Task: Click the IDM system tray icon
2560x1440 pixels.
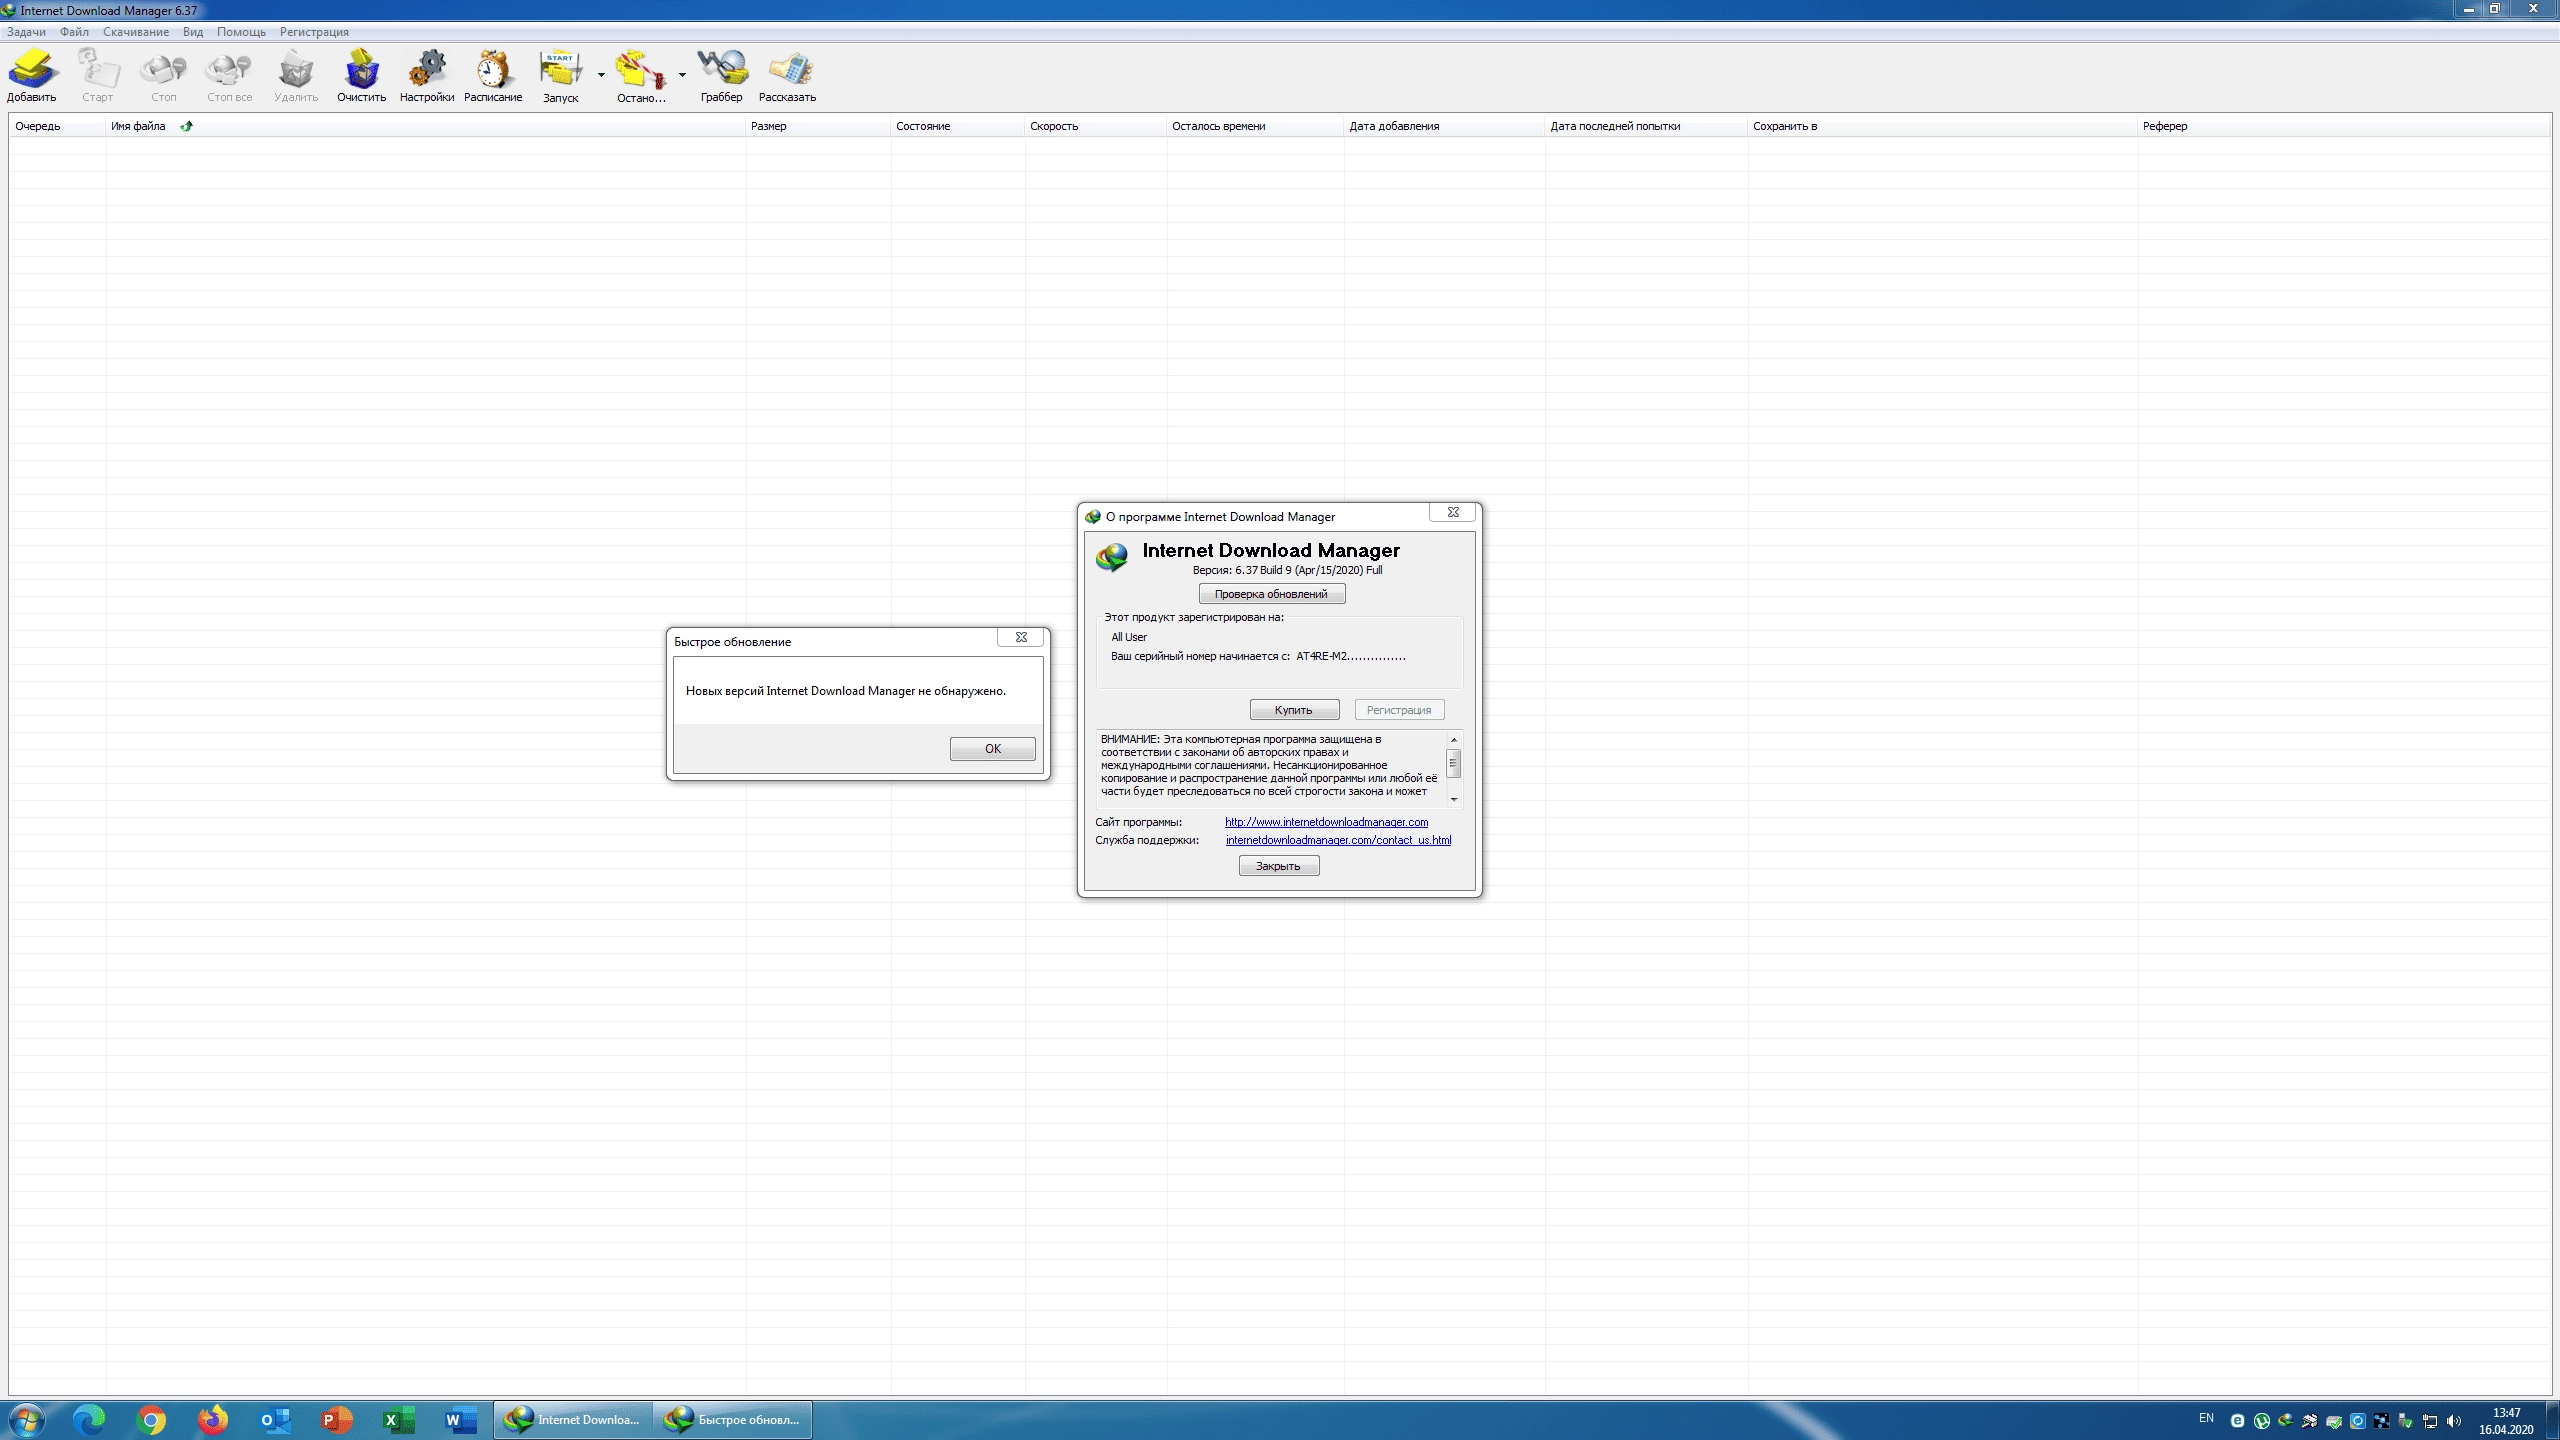Action: tap(2286, 1421)
